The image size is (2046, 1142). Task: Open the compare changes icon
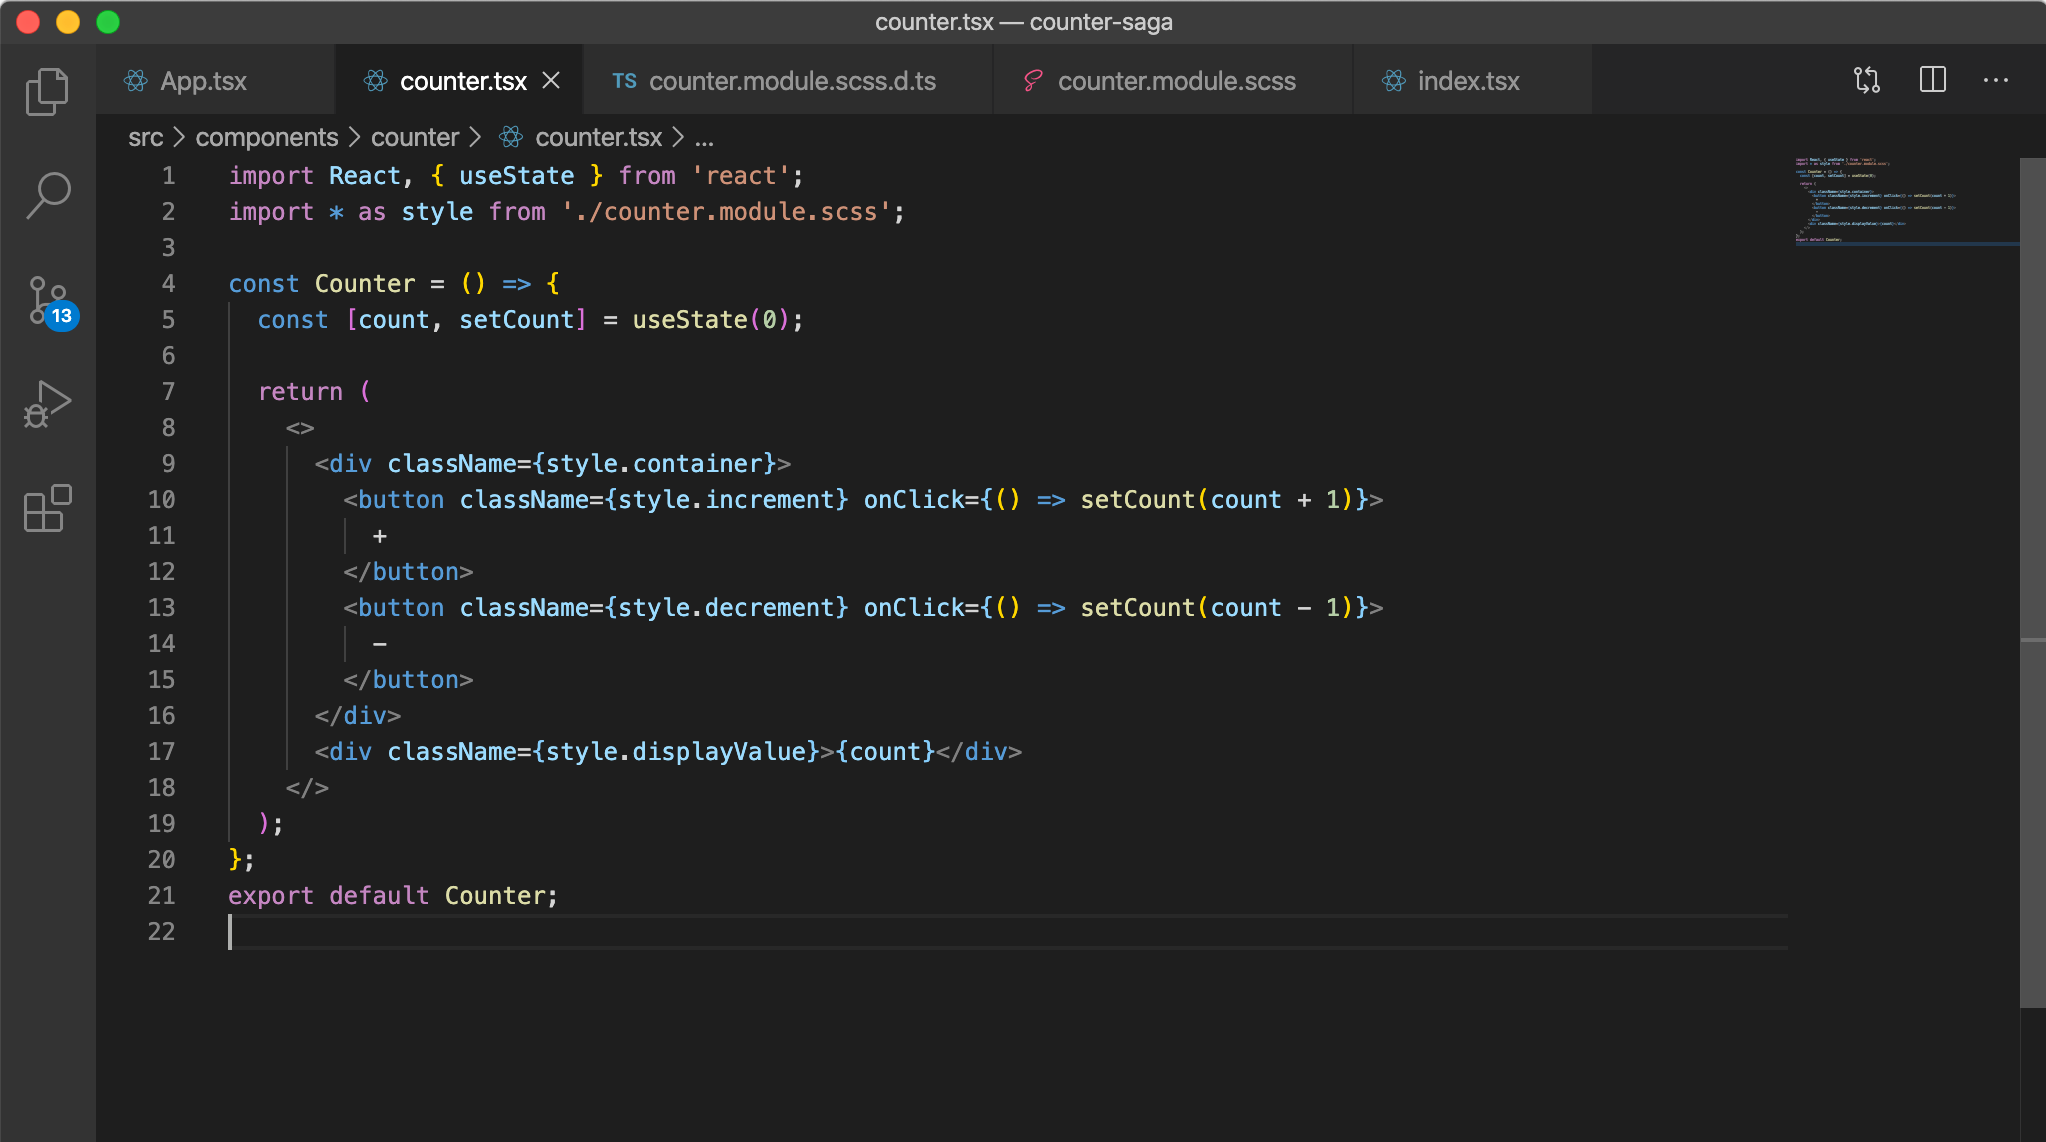1866,80
